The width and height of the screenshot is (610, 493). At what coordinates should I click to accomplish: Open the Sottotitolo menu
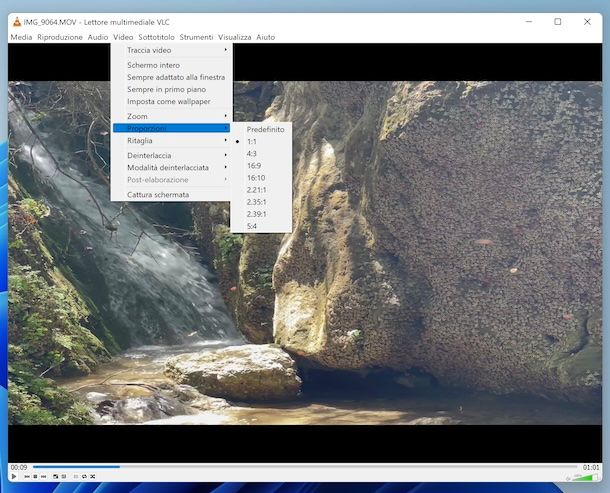point(156,37)
